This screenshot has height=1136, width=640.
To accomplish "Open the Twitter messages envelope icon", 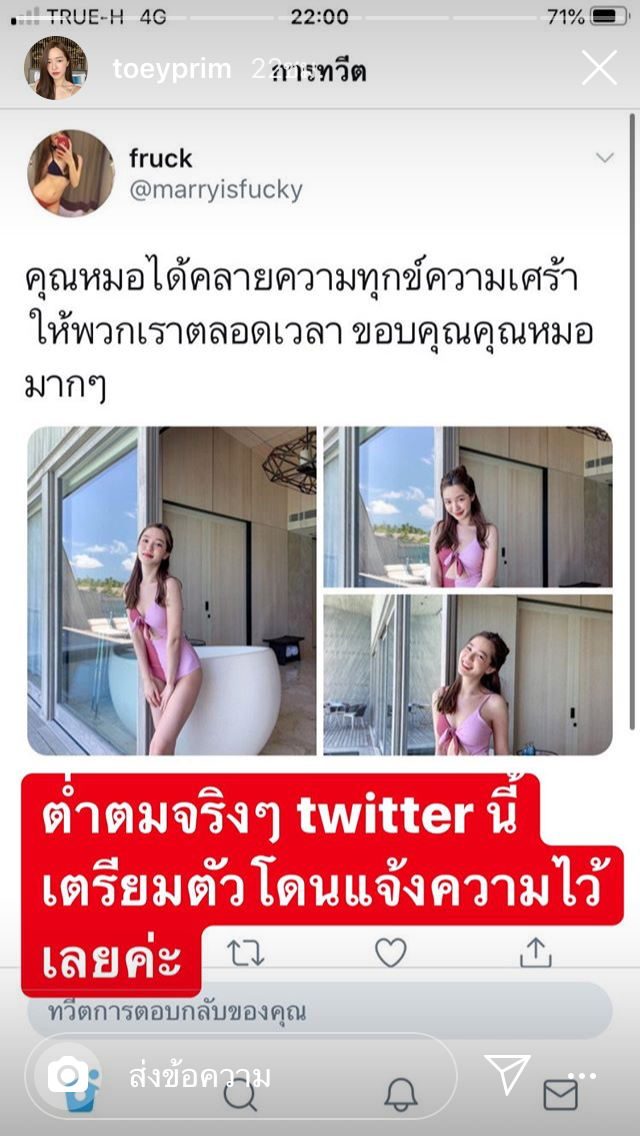I will point(560,1095).
